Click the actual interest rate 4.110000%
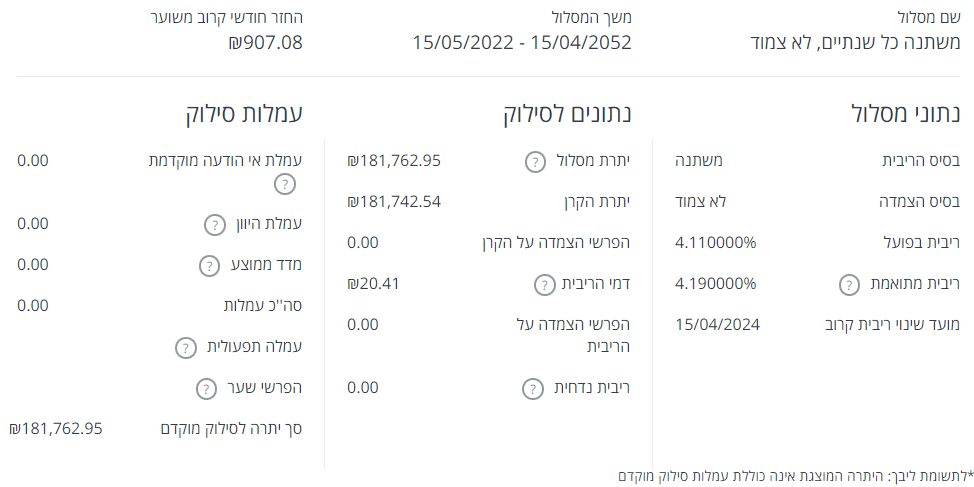This screenshot has height=487, width=974. pos(716,242)
